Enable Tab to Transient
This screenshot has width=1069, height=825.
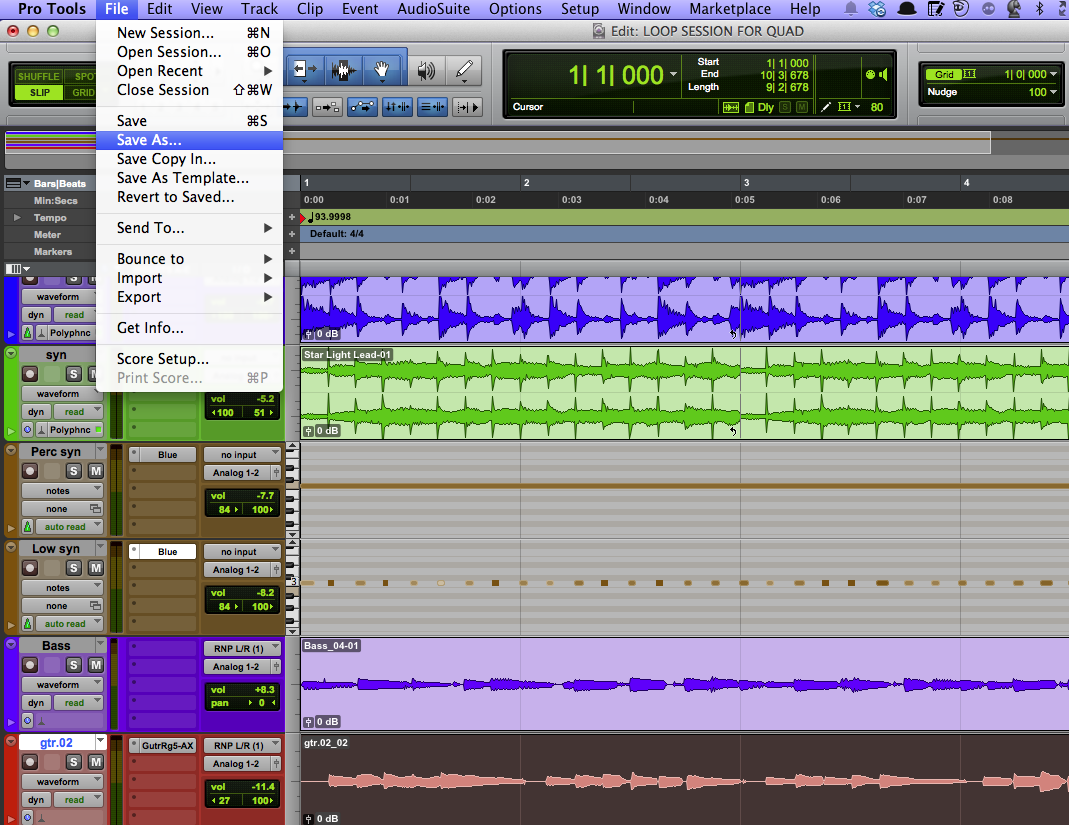point(297,107)
